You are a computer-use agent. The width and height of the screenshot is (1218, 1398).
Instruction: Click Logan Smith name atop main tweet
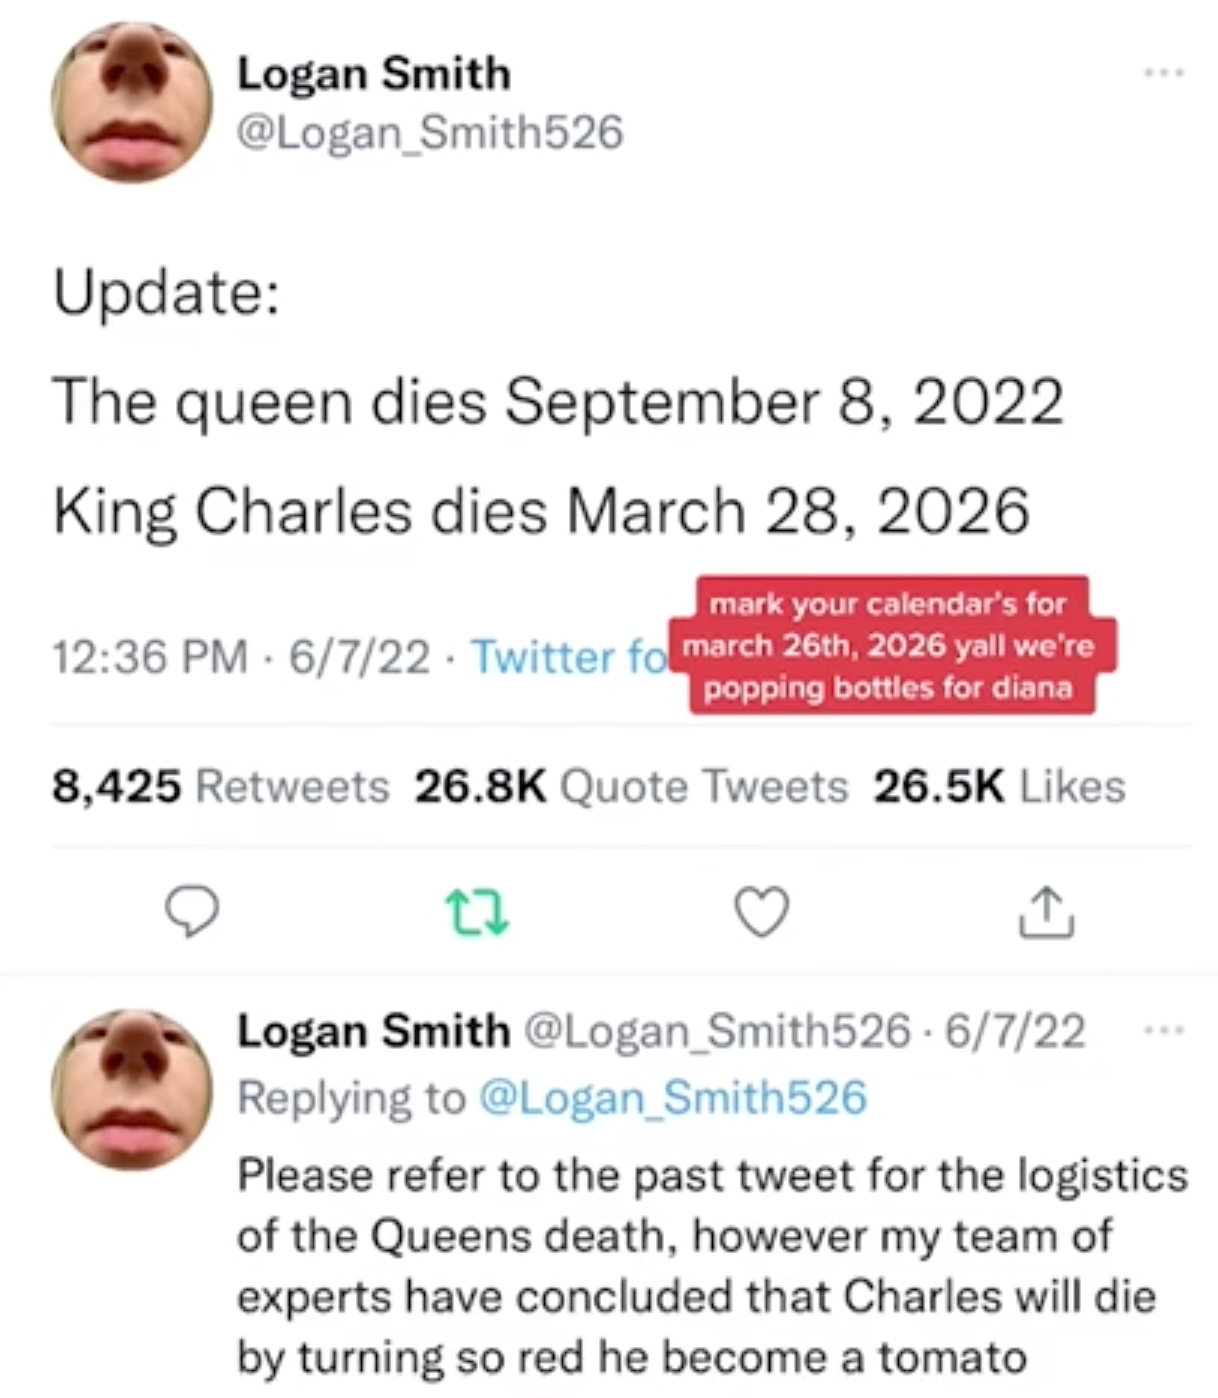(x=373, y=74)
